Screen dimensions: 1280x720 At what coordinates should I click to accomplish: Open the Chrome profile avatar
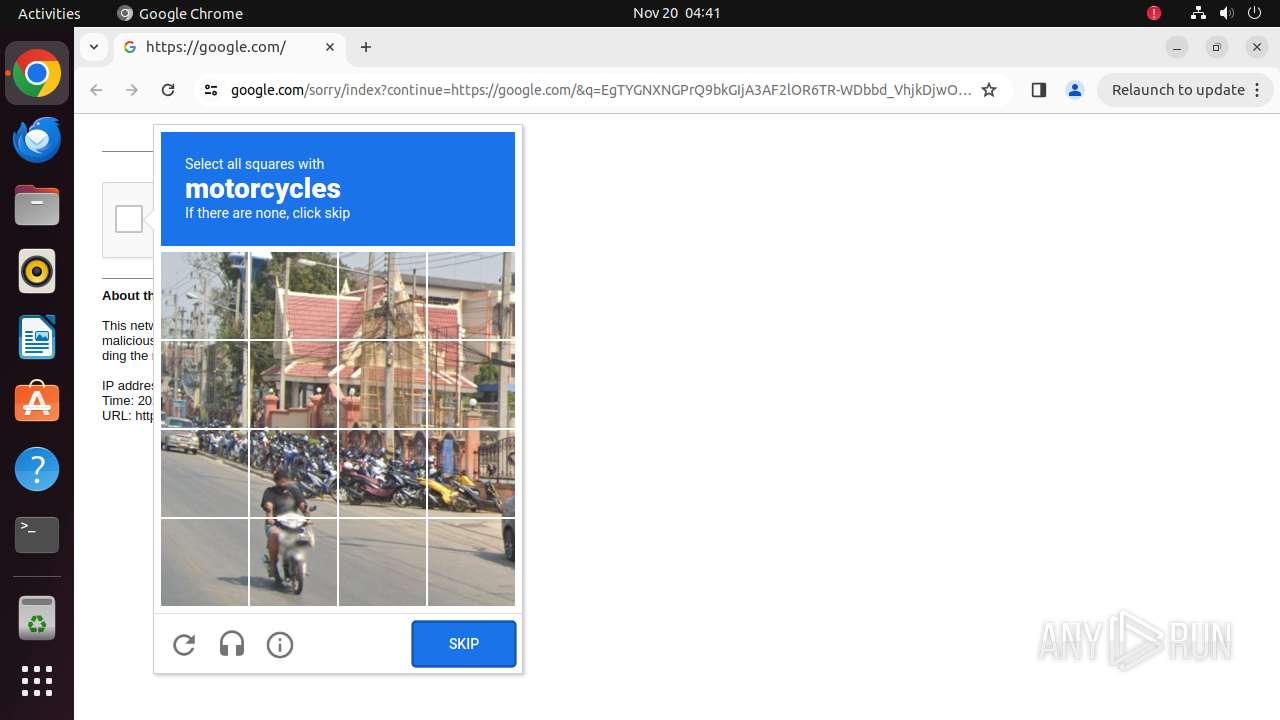(1075, 90)
